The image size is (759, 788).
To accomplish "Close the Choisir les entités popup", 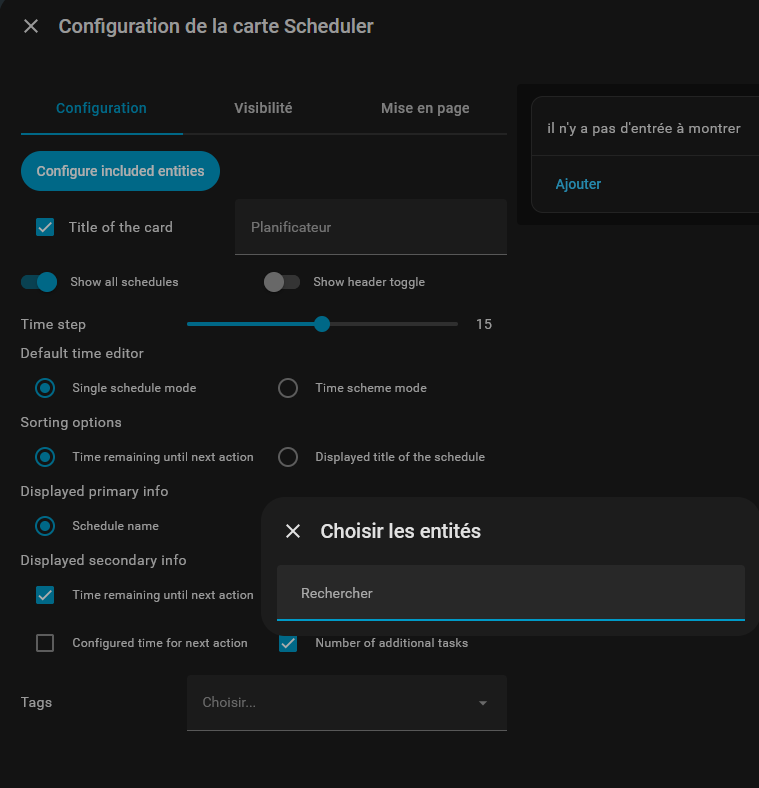I will (x=293, y=531).
